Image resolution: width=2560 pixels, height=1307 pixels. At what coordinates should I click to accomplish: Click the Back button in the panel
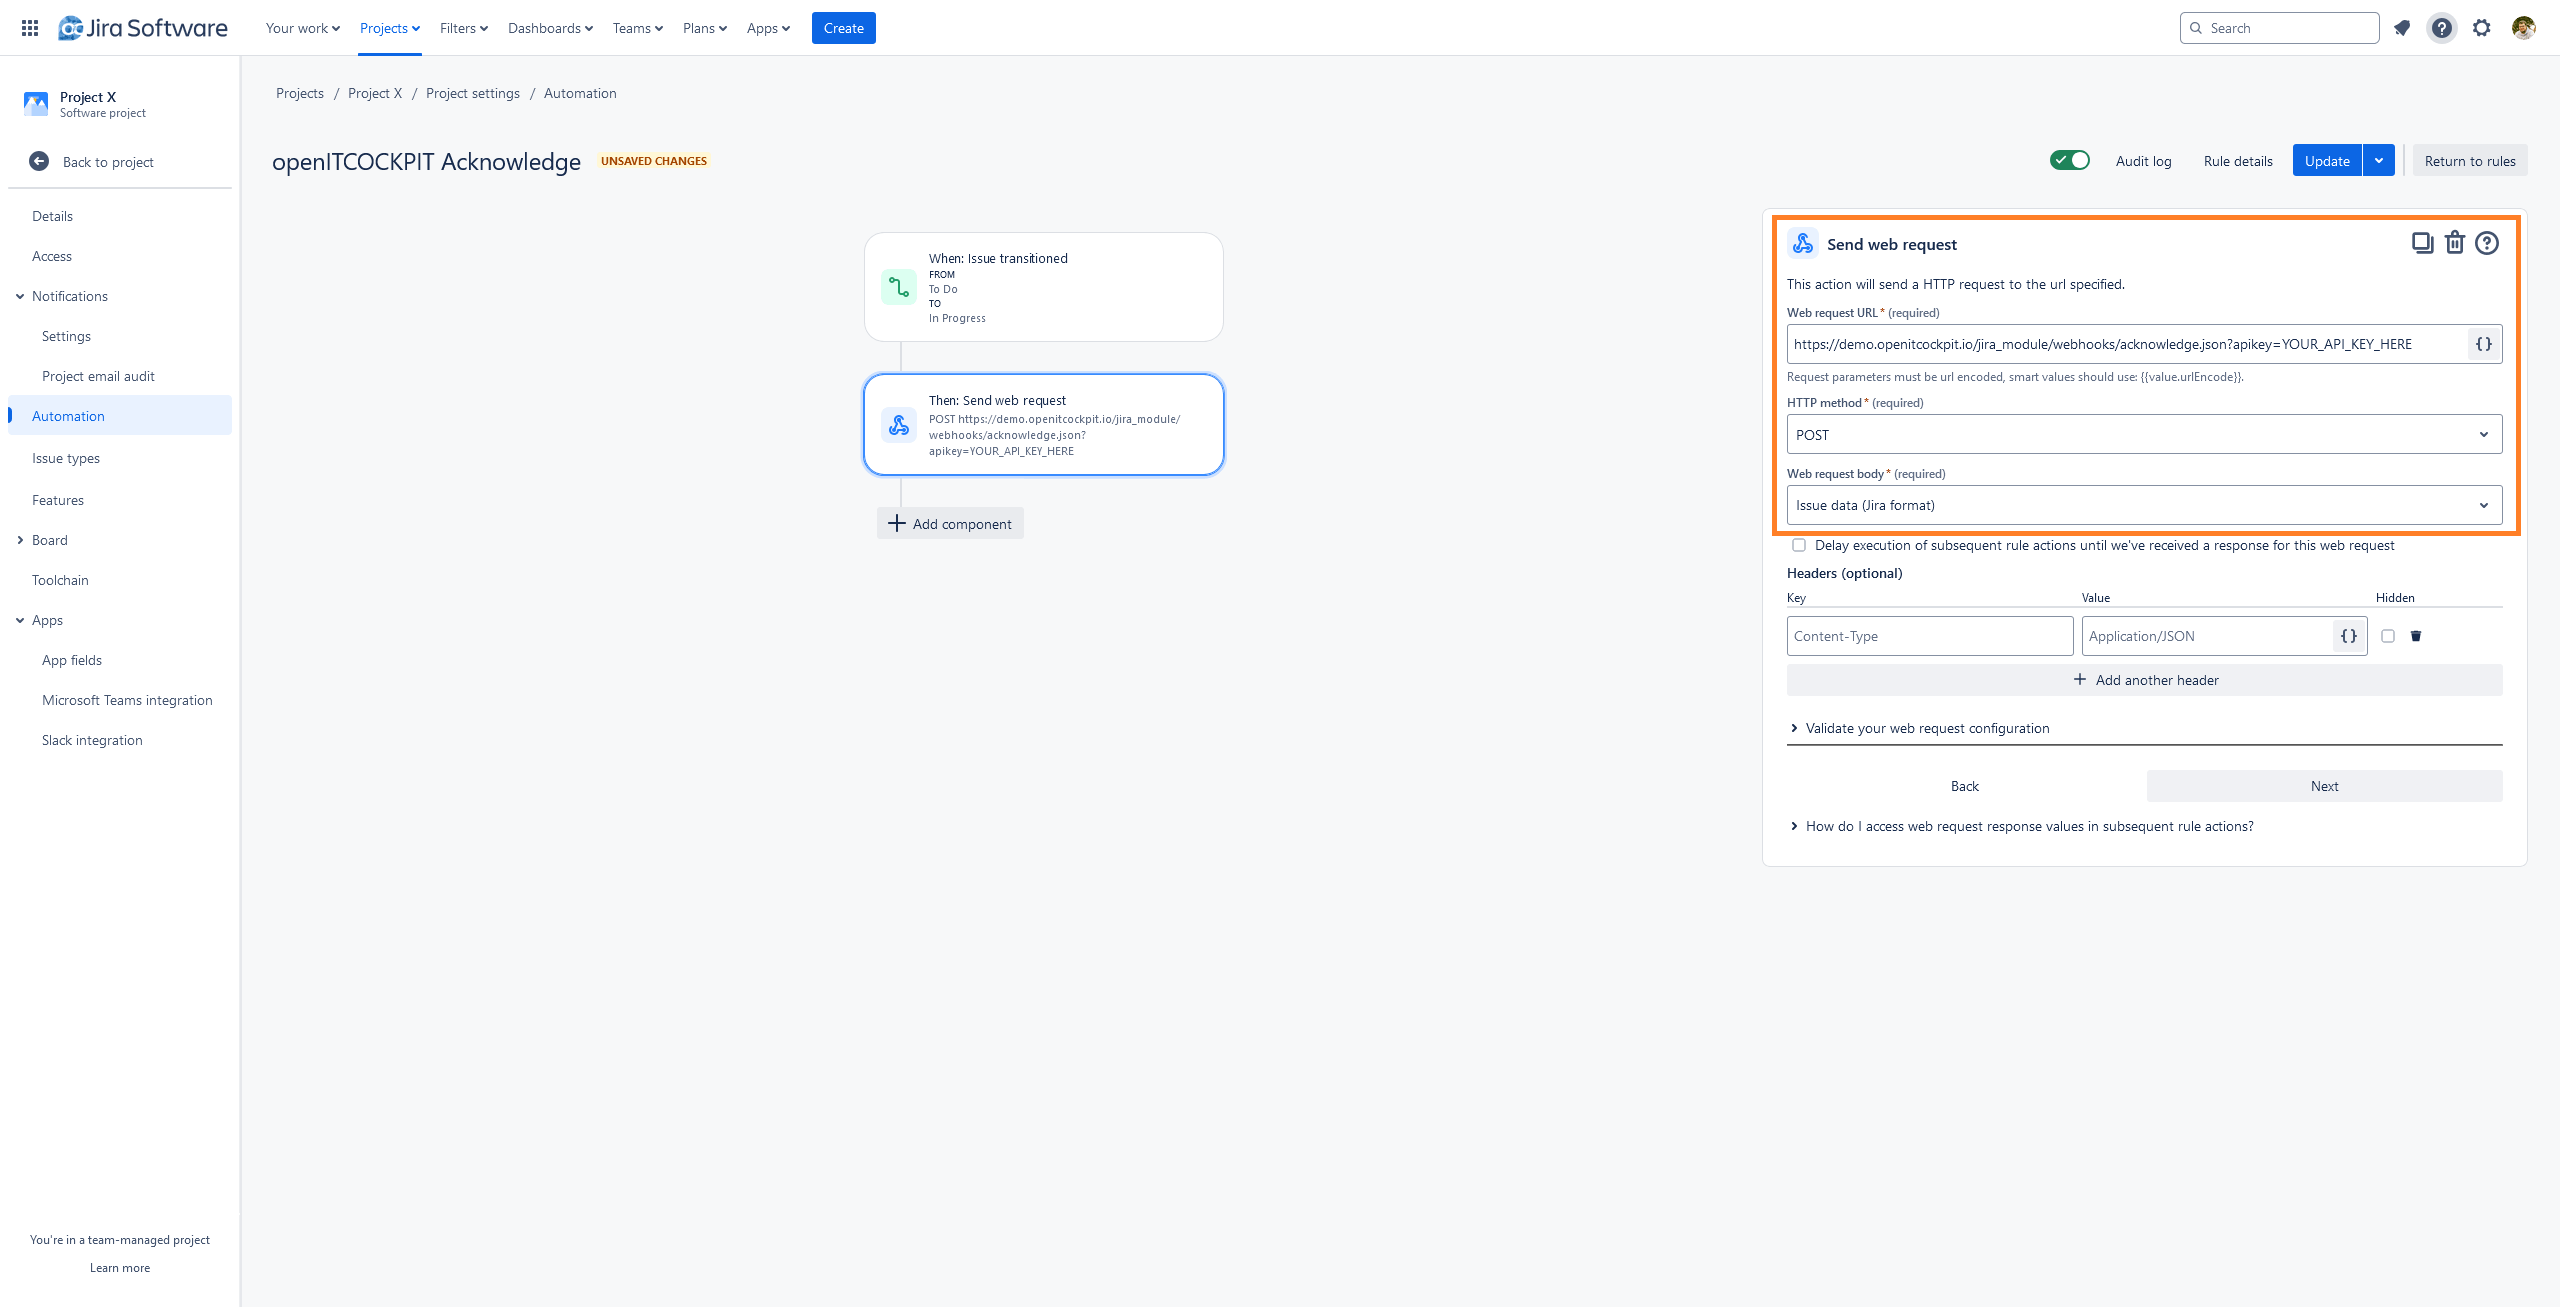click(1964, 786)
